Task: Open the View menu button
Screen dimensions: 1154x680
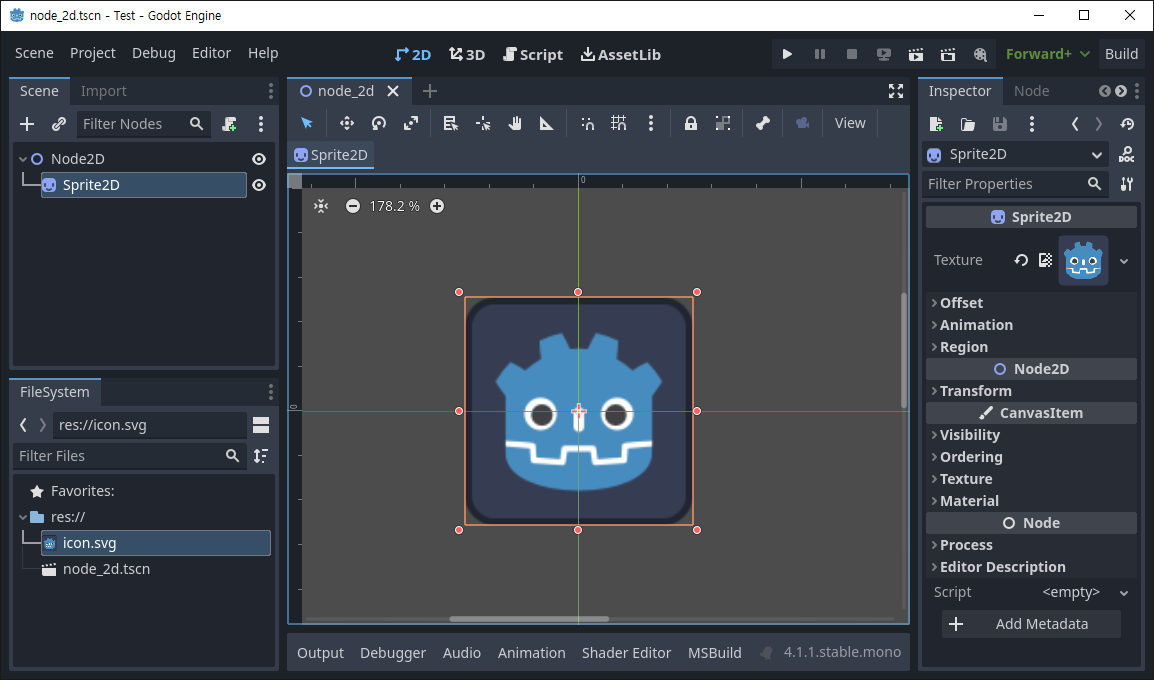Action: (850, 123)
